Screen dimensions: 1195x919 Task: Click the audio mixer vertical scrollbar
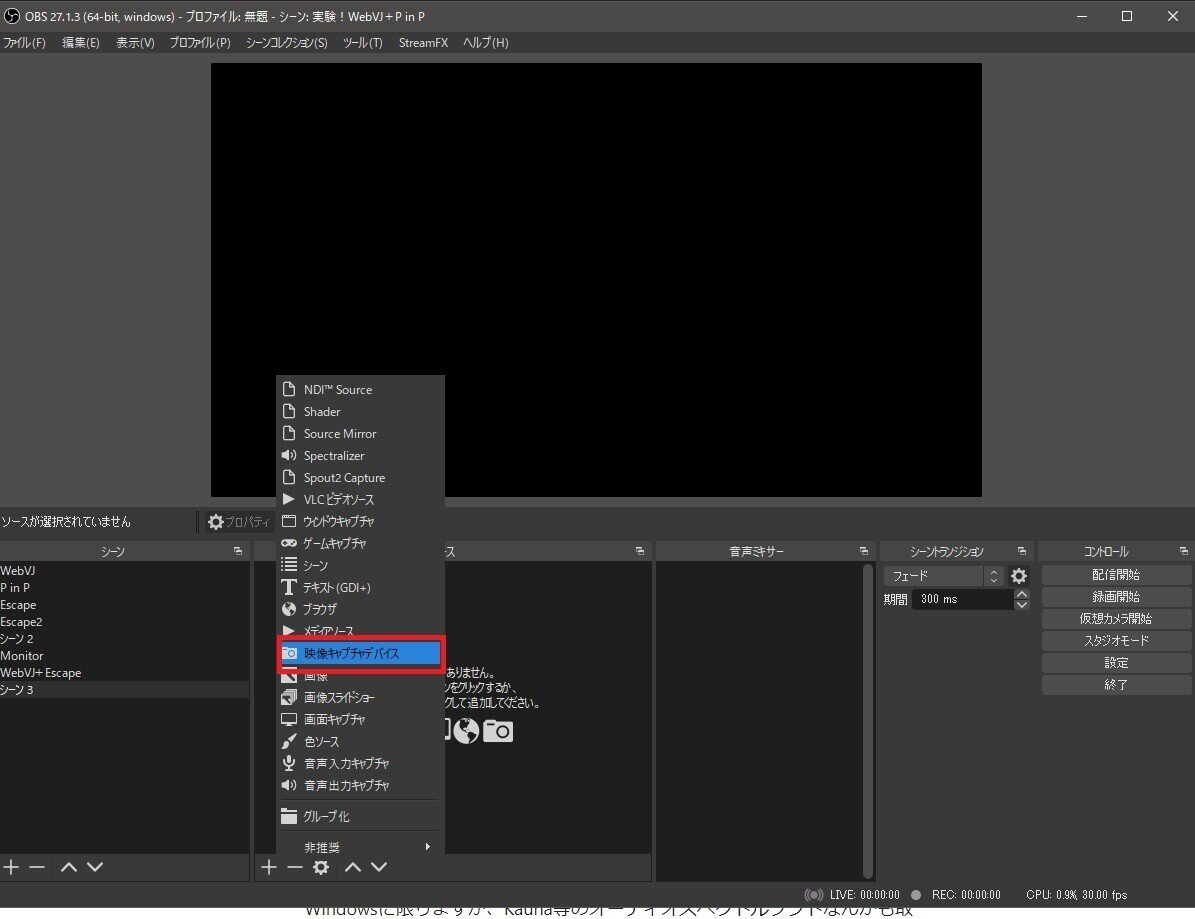(867, 721)
